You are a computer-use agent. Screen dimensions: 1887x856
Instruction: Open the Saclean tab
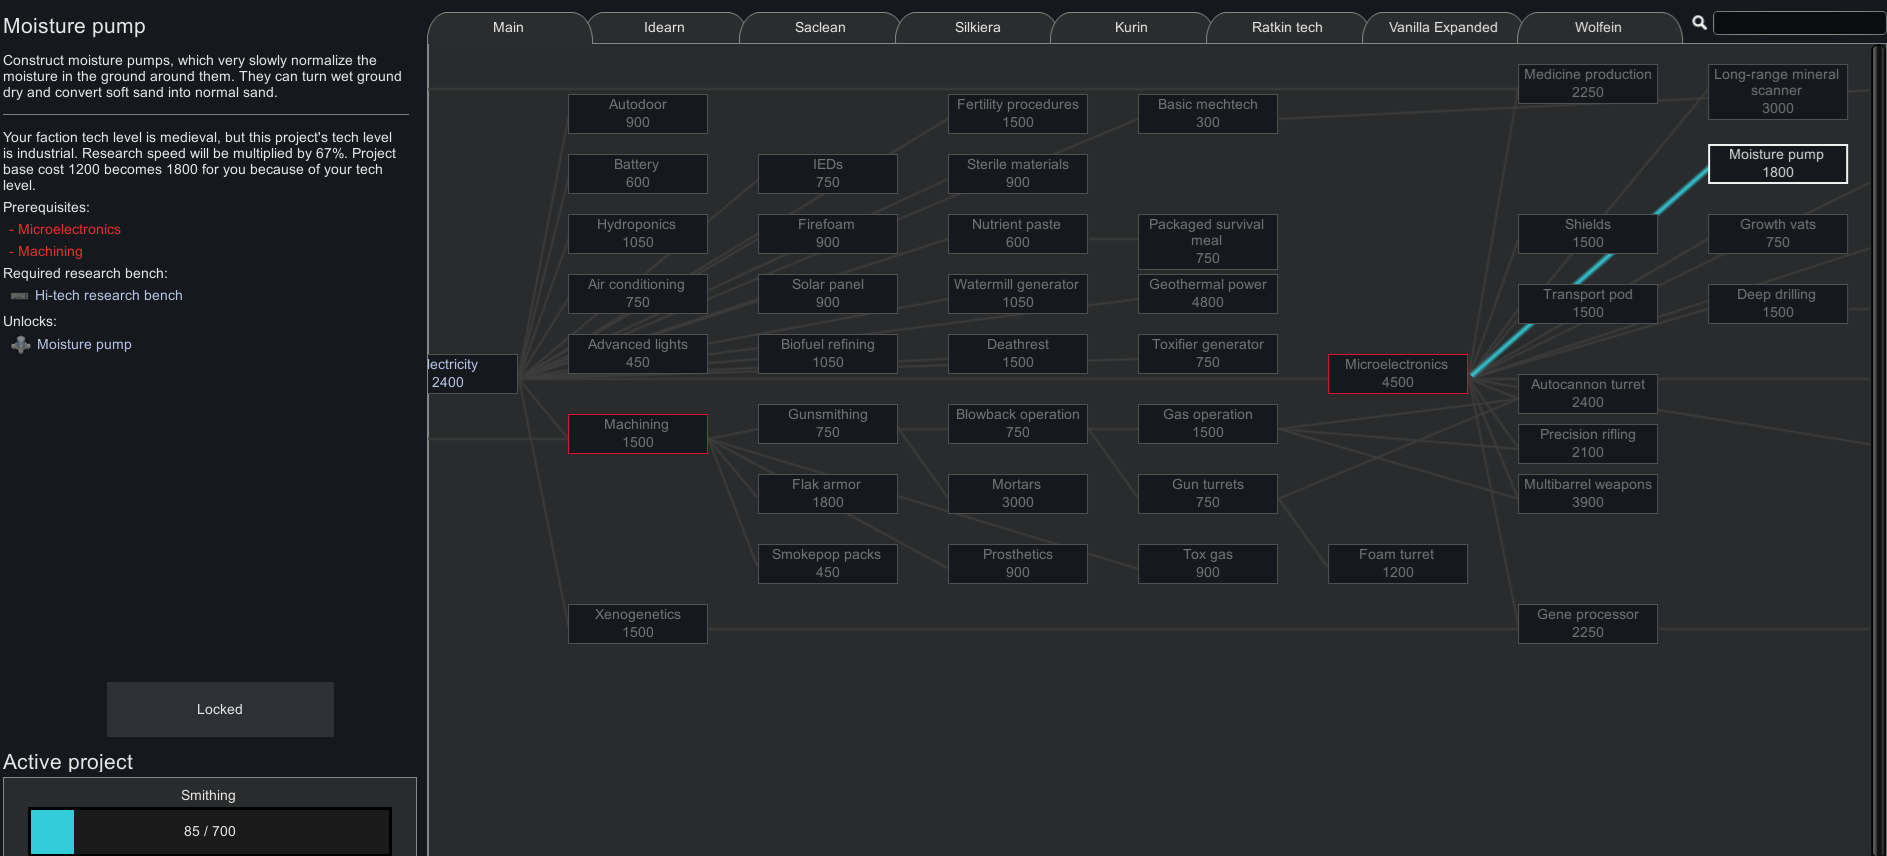click(820, 28)
